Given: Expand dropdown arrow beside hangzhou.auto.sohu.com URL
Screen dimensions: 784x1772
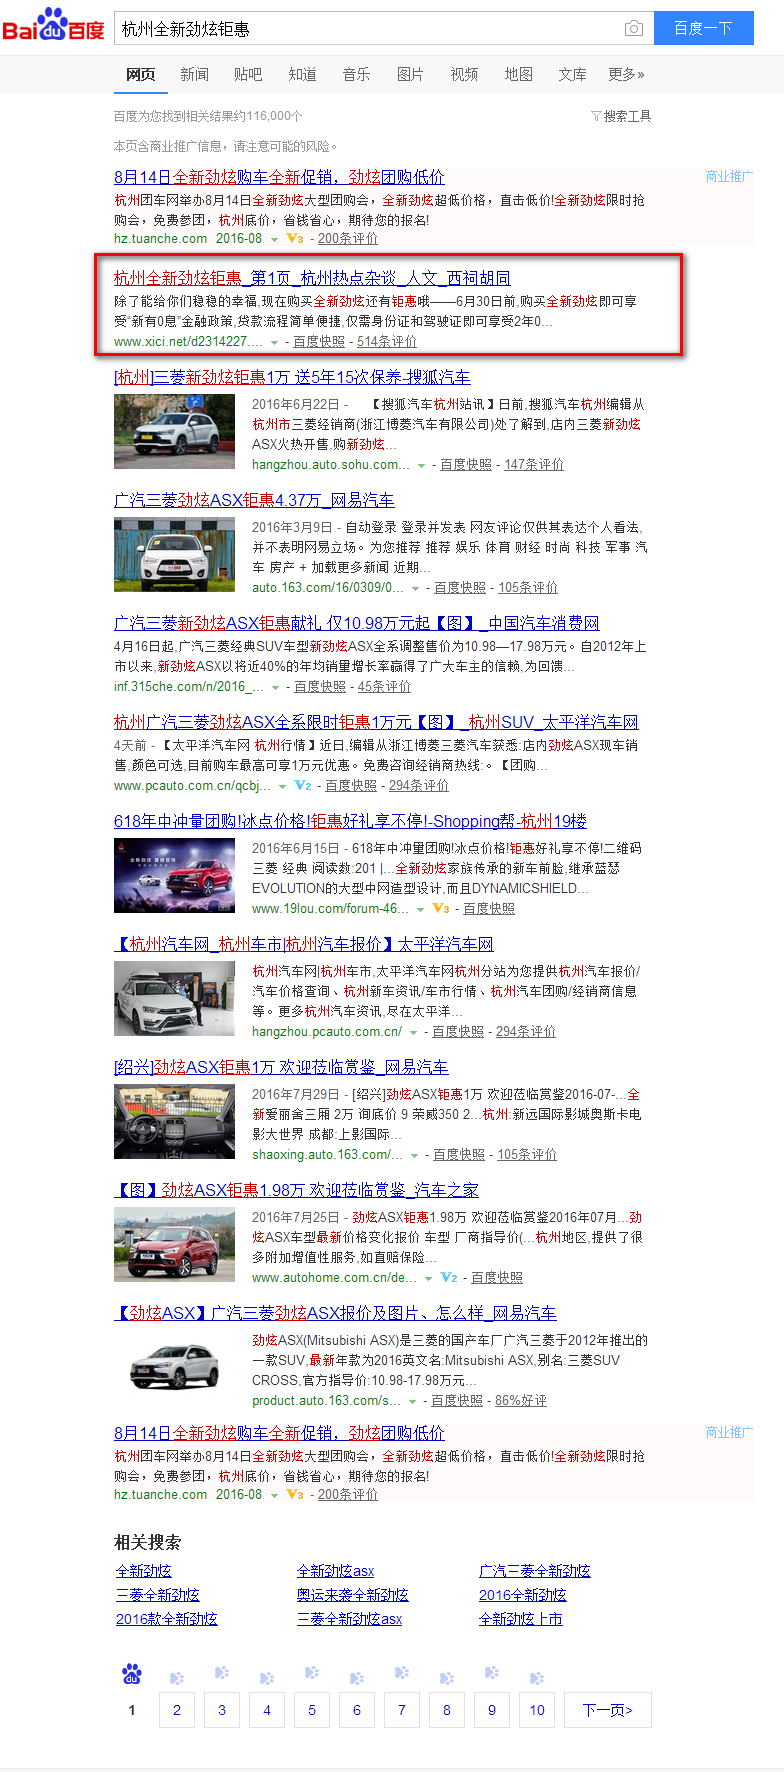Looking at the screenshot, I should [x=421, y=466].
